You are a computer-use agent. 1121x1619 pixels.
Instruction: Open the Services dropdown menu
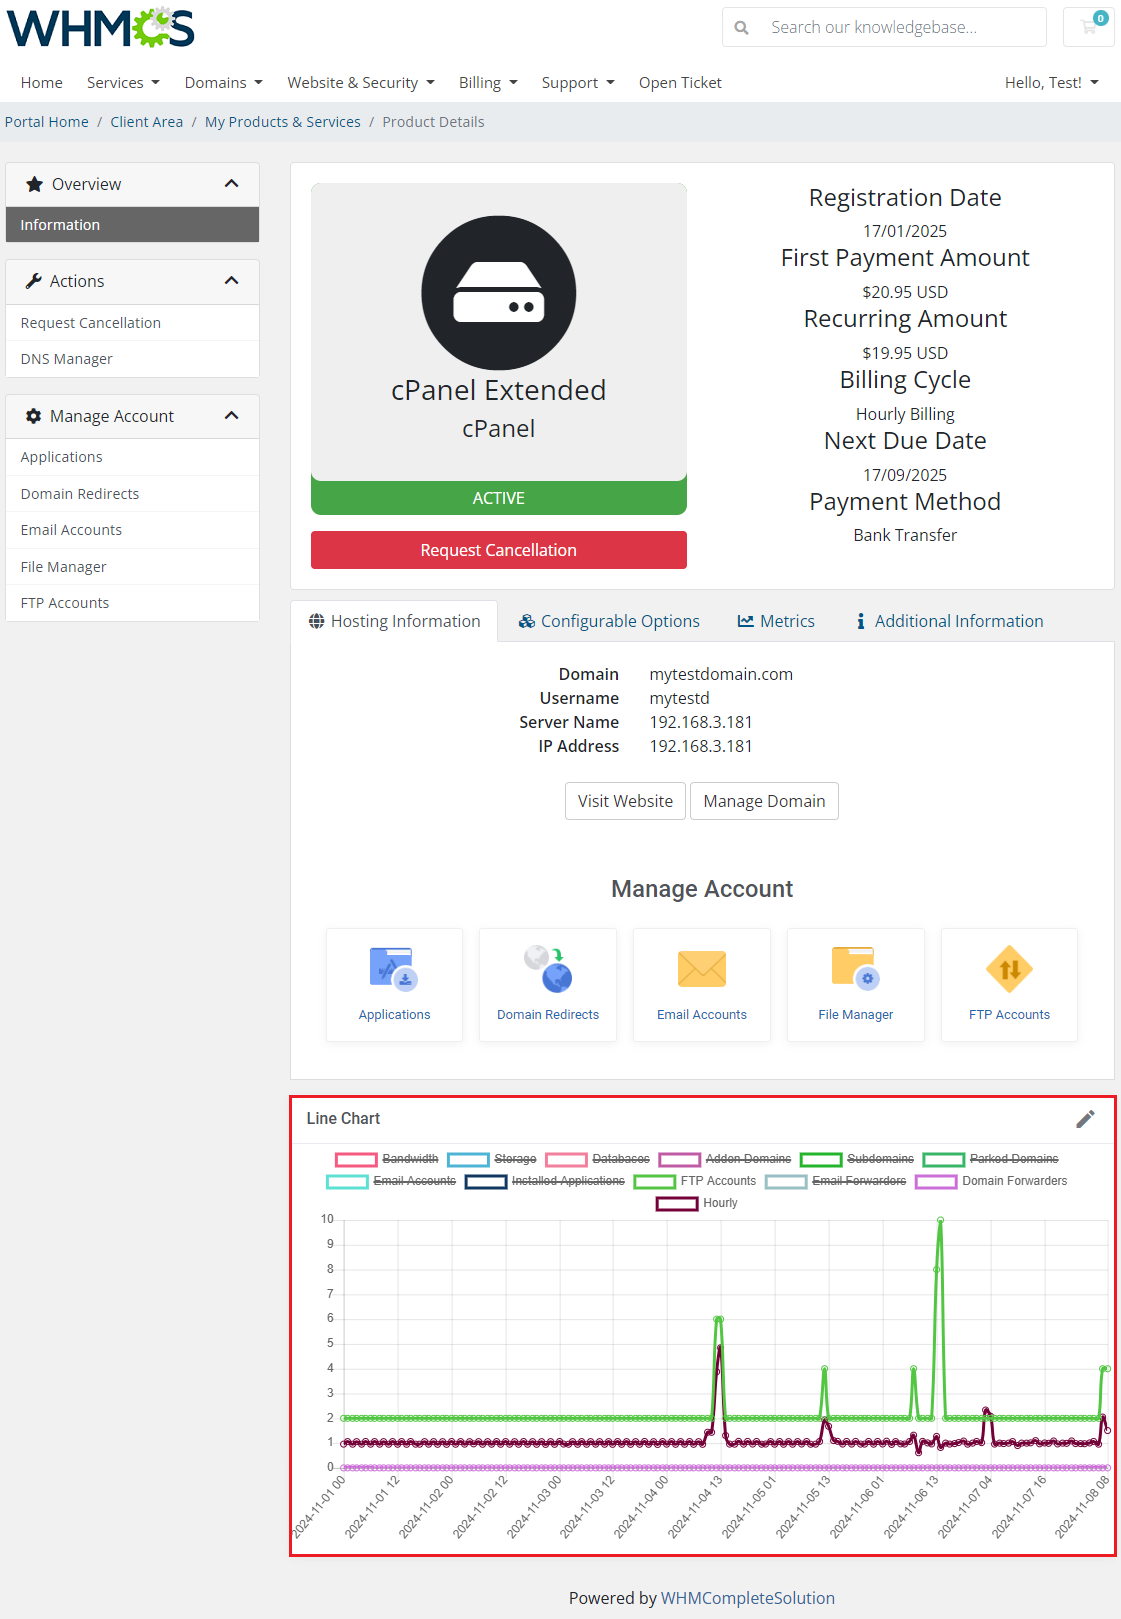coord(123,83)
